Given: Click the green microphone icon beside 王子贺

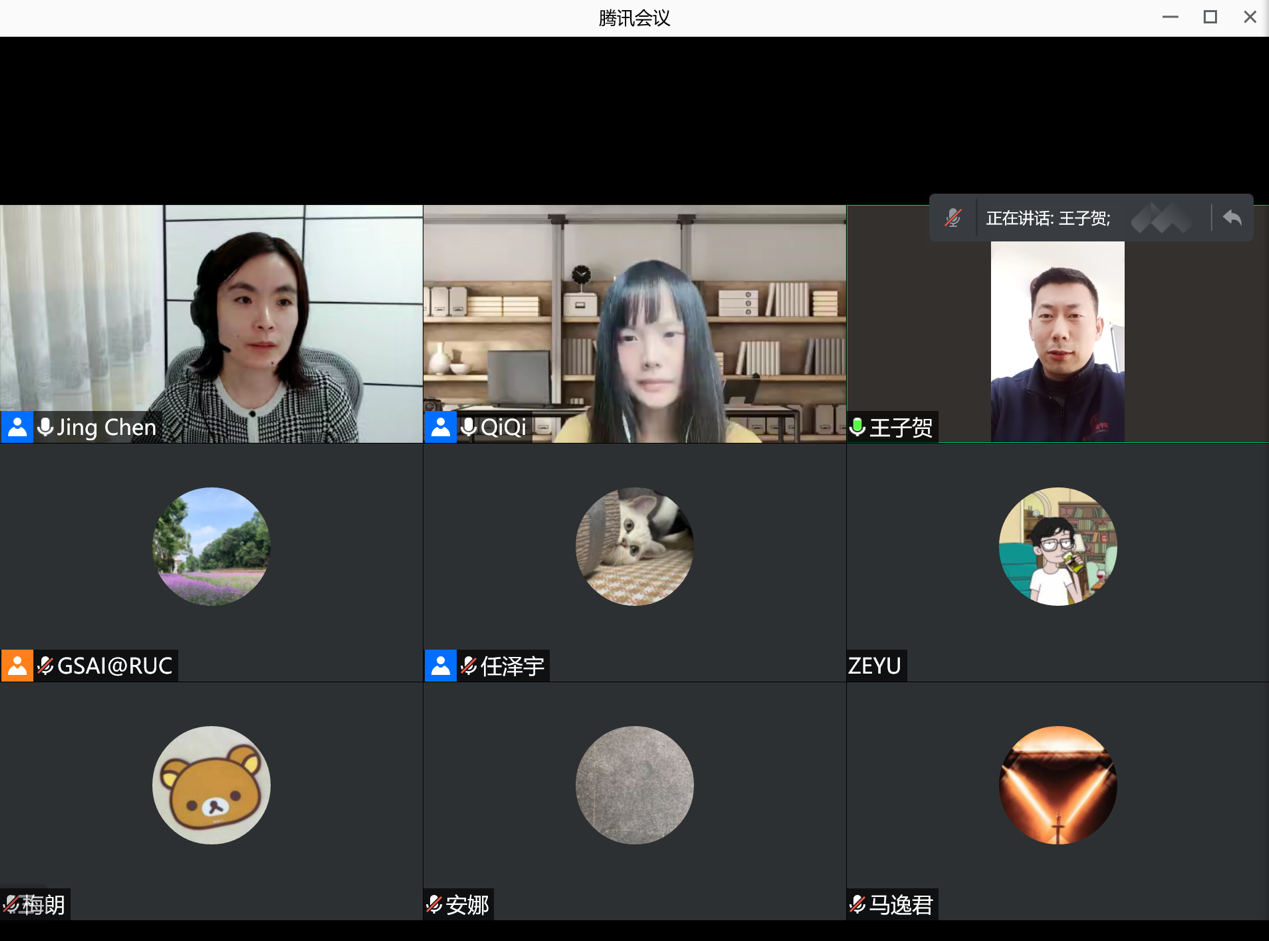Looking at the screenshot, I should click(857, 428).
